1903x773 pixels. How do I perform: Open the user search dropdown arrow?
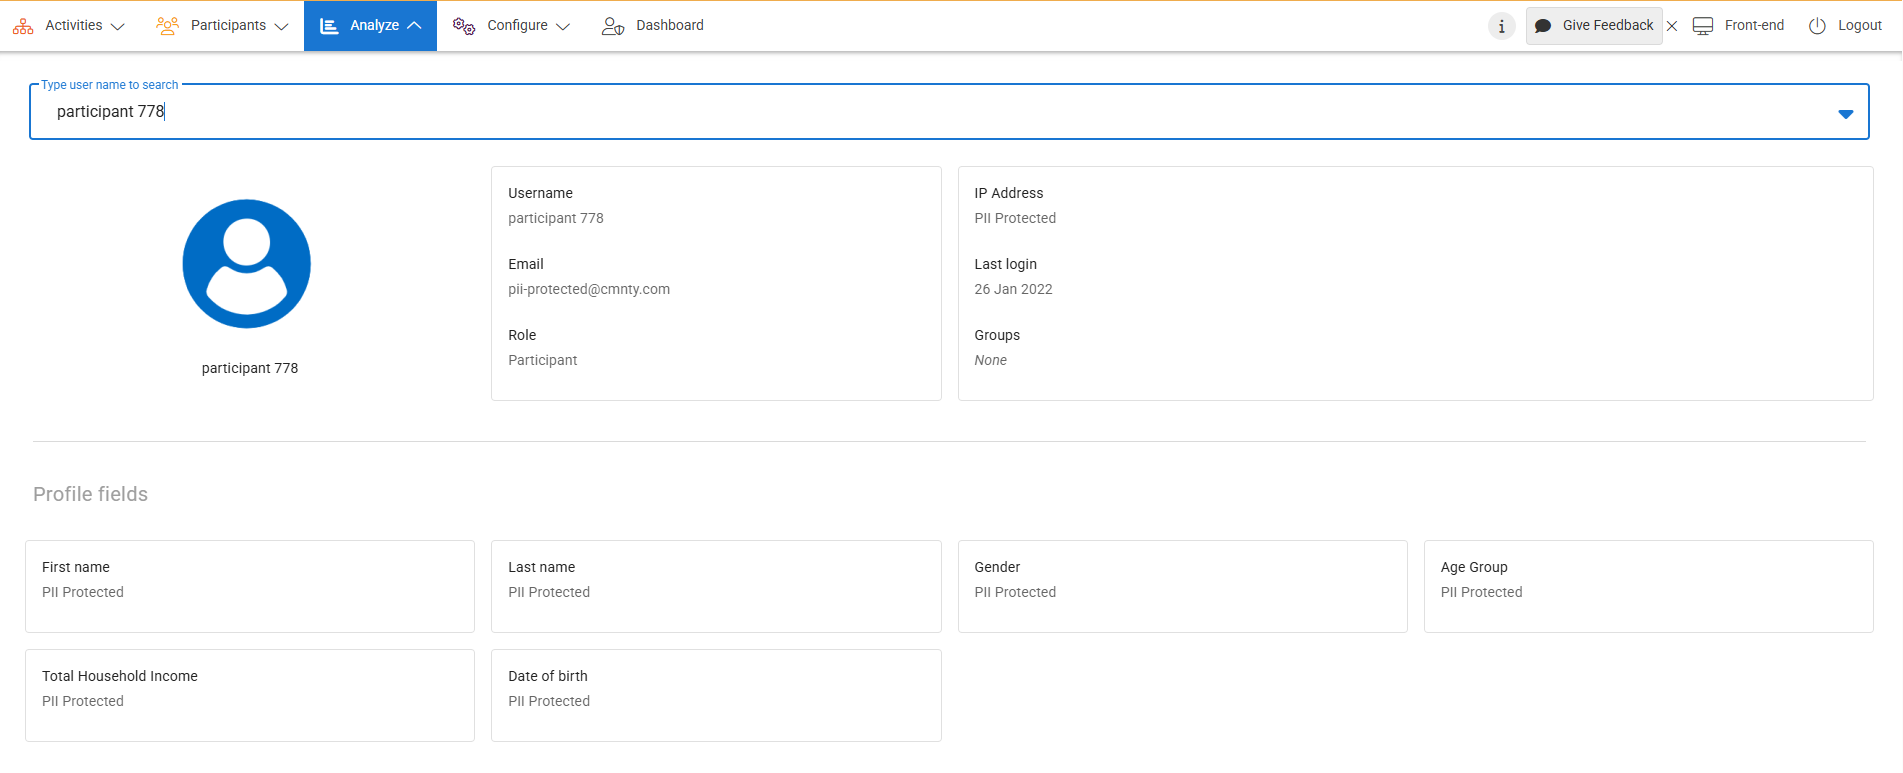point(1845,114)
